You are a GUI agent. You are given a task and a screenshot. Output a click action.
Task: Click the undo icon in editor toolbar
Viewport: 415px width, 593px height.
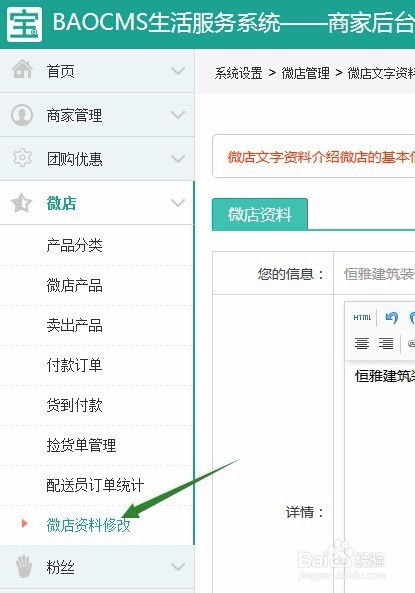click(x=392, y=318)
